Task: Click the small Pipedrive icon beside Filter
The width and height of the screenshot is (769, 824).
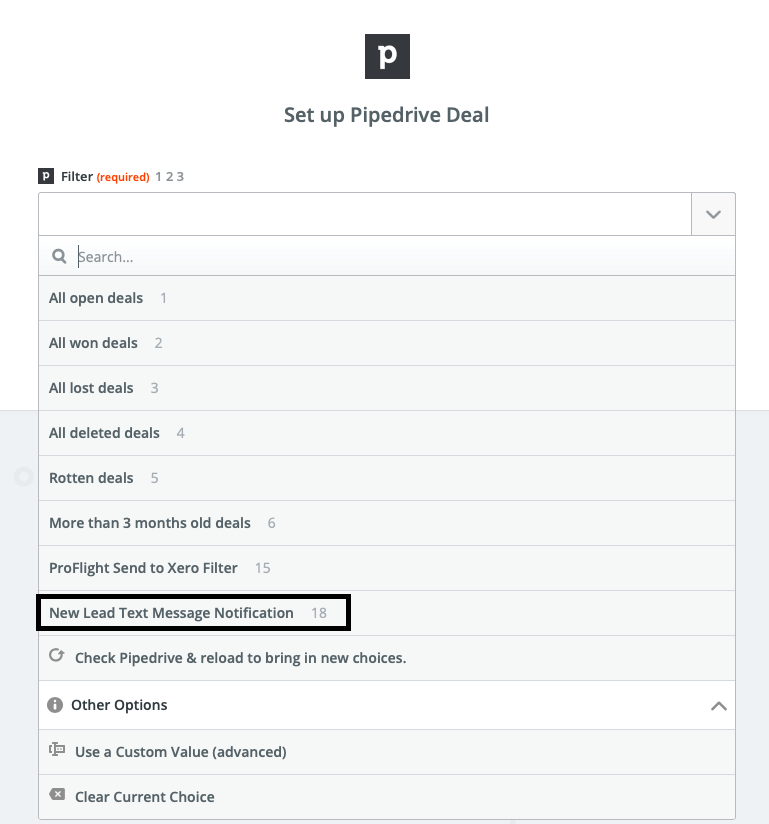Action: tap(46, 177)
